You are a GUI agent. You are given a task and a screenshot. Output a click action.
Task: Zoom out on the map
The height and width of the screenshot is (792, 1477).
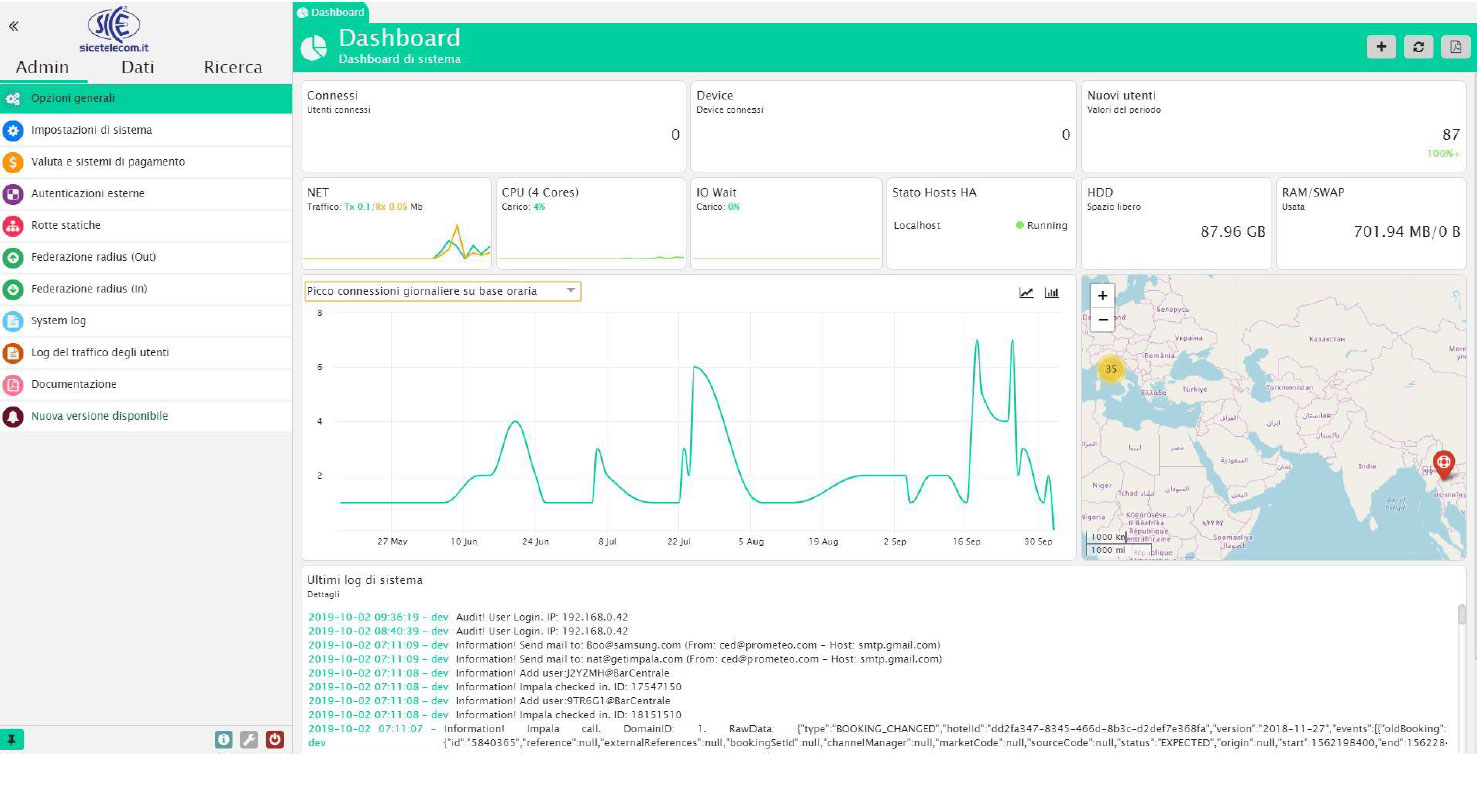1102,319
